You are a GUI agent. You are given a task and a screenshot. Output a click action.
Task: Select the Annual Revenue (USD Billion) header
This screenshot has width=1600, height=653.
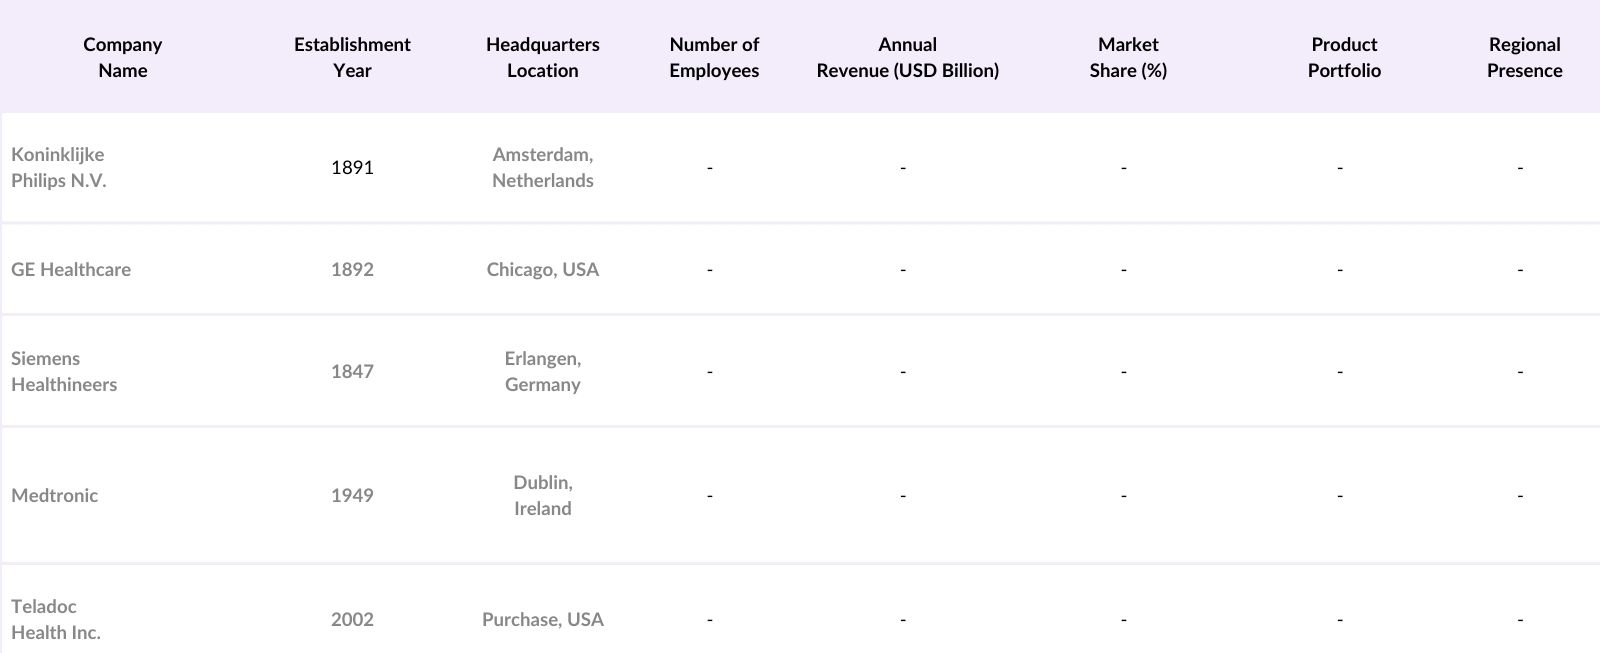(907, 57)
